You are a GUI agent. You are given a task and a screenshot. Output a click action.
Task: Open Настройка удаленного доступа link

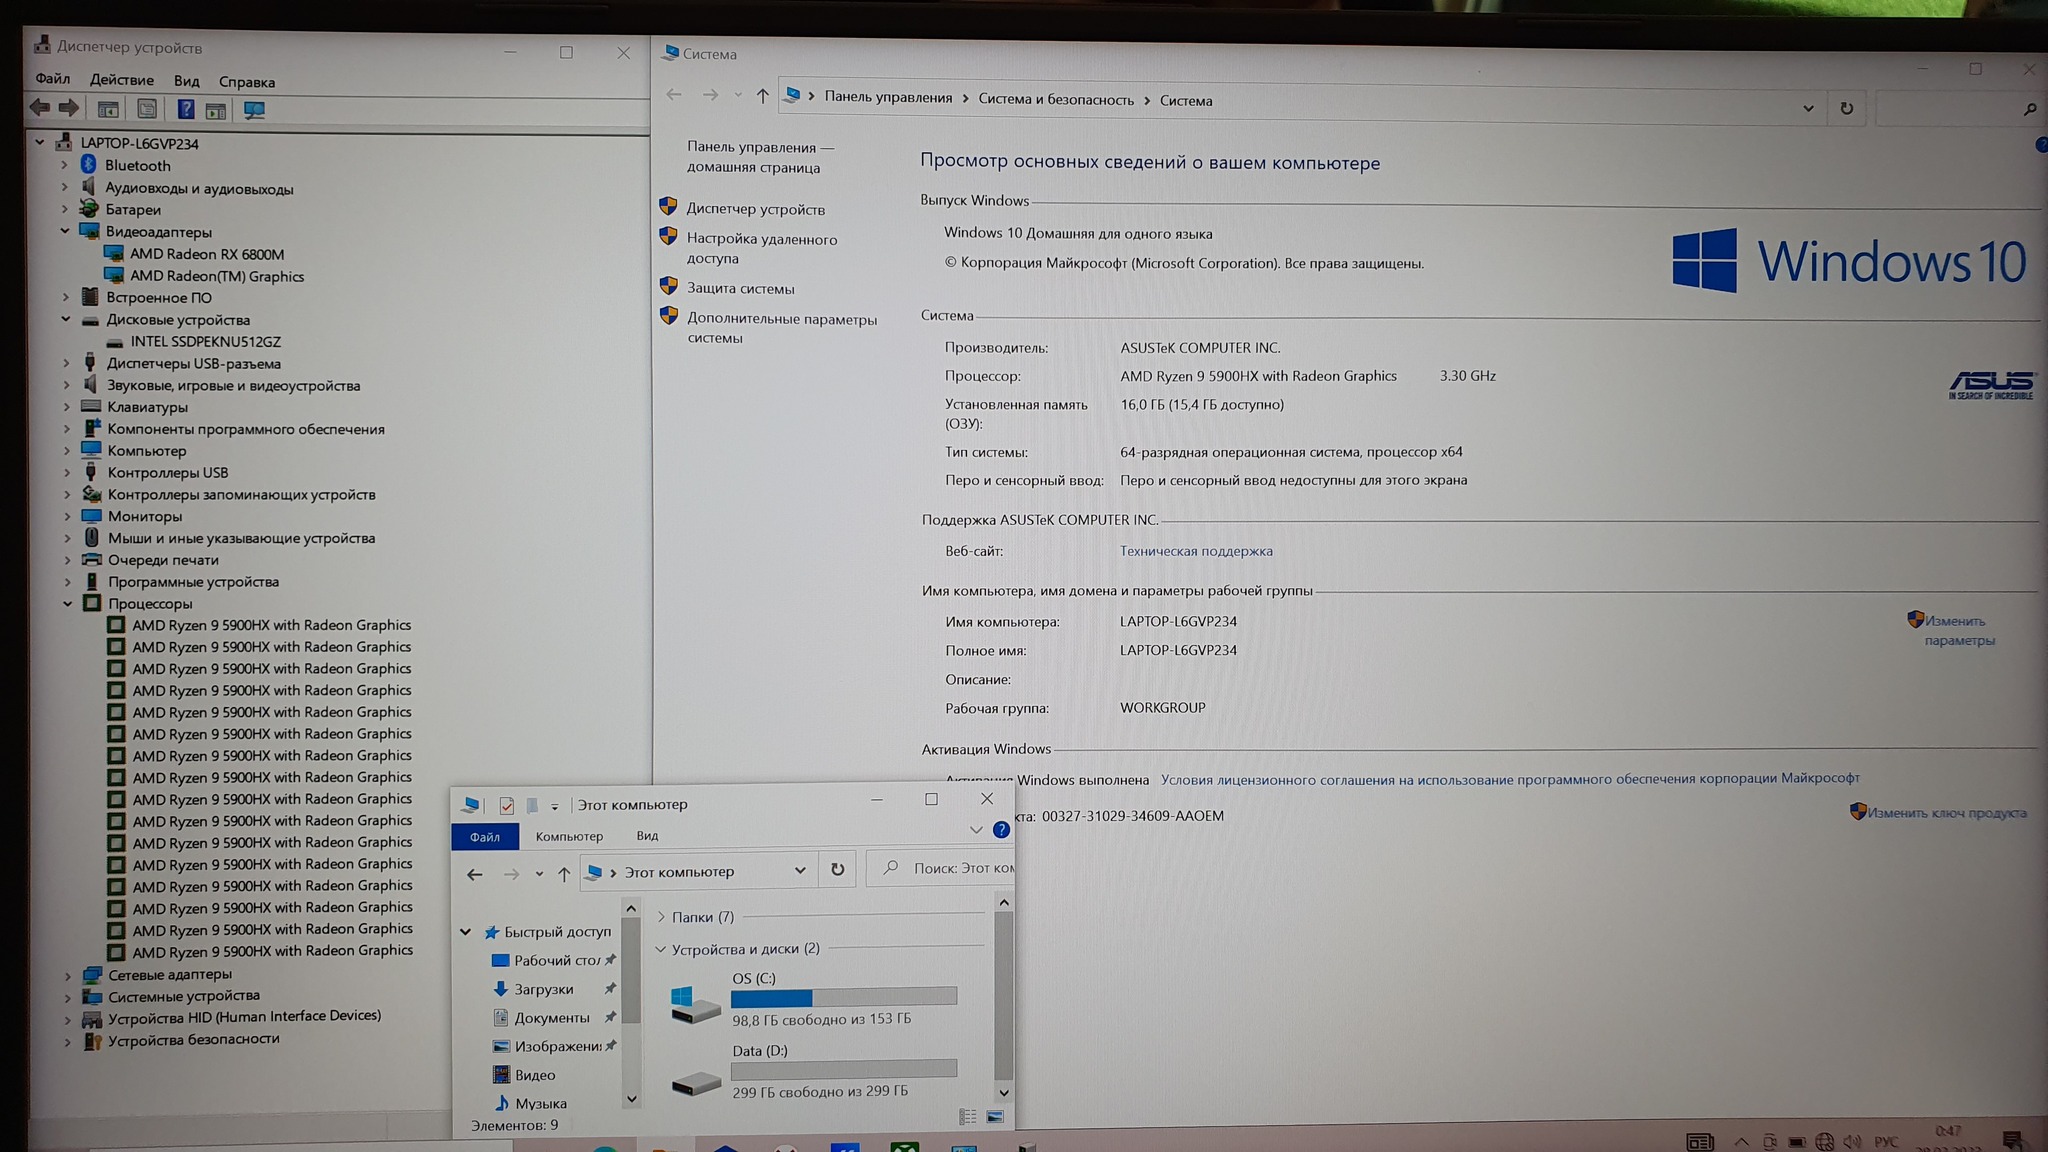762,248
